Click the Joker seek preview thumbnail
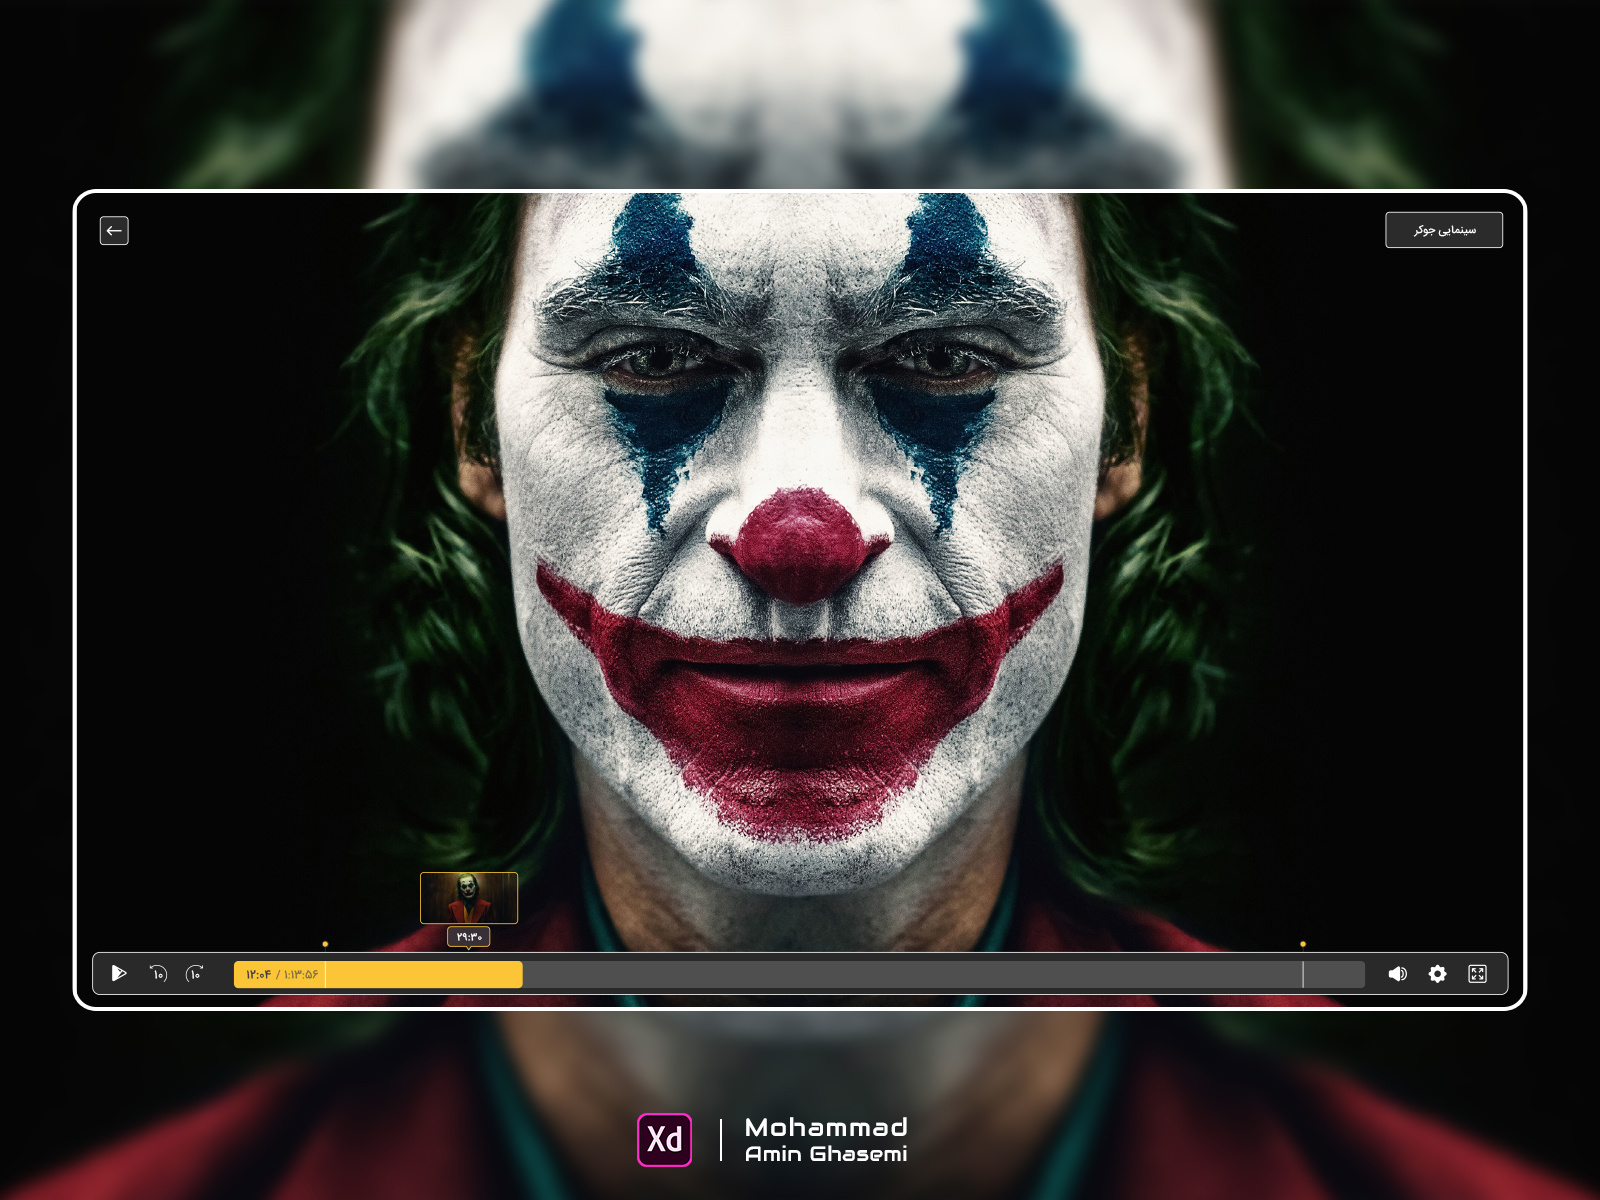This screenshot has height=1200, width=1600. pyautogui.click(x=469, y=898)
